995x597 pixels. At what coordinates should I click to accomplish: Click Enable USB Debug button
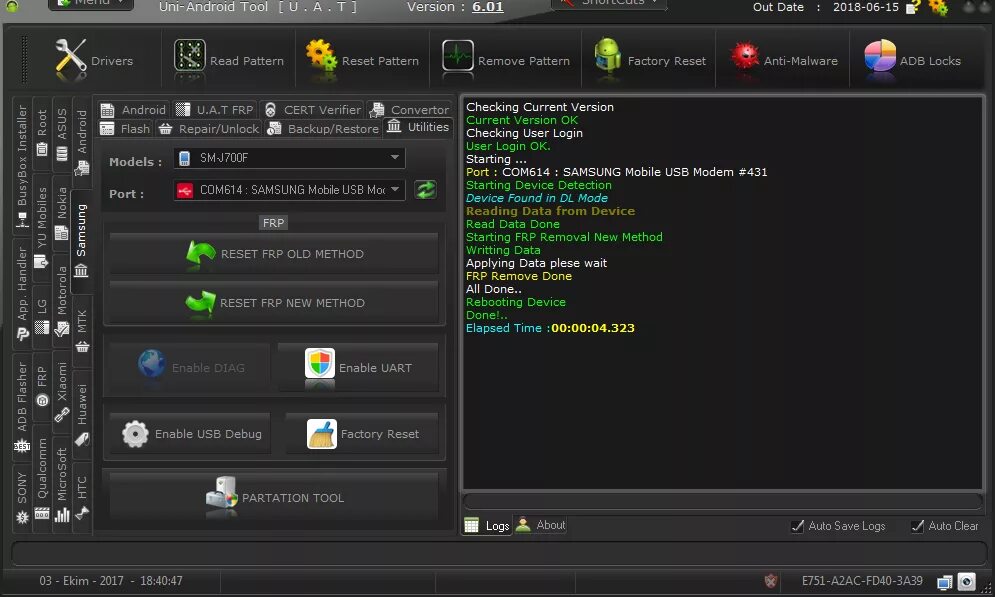pyautogui.click(x=190, y=434)
